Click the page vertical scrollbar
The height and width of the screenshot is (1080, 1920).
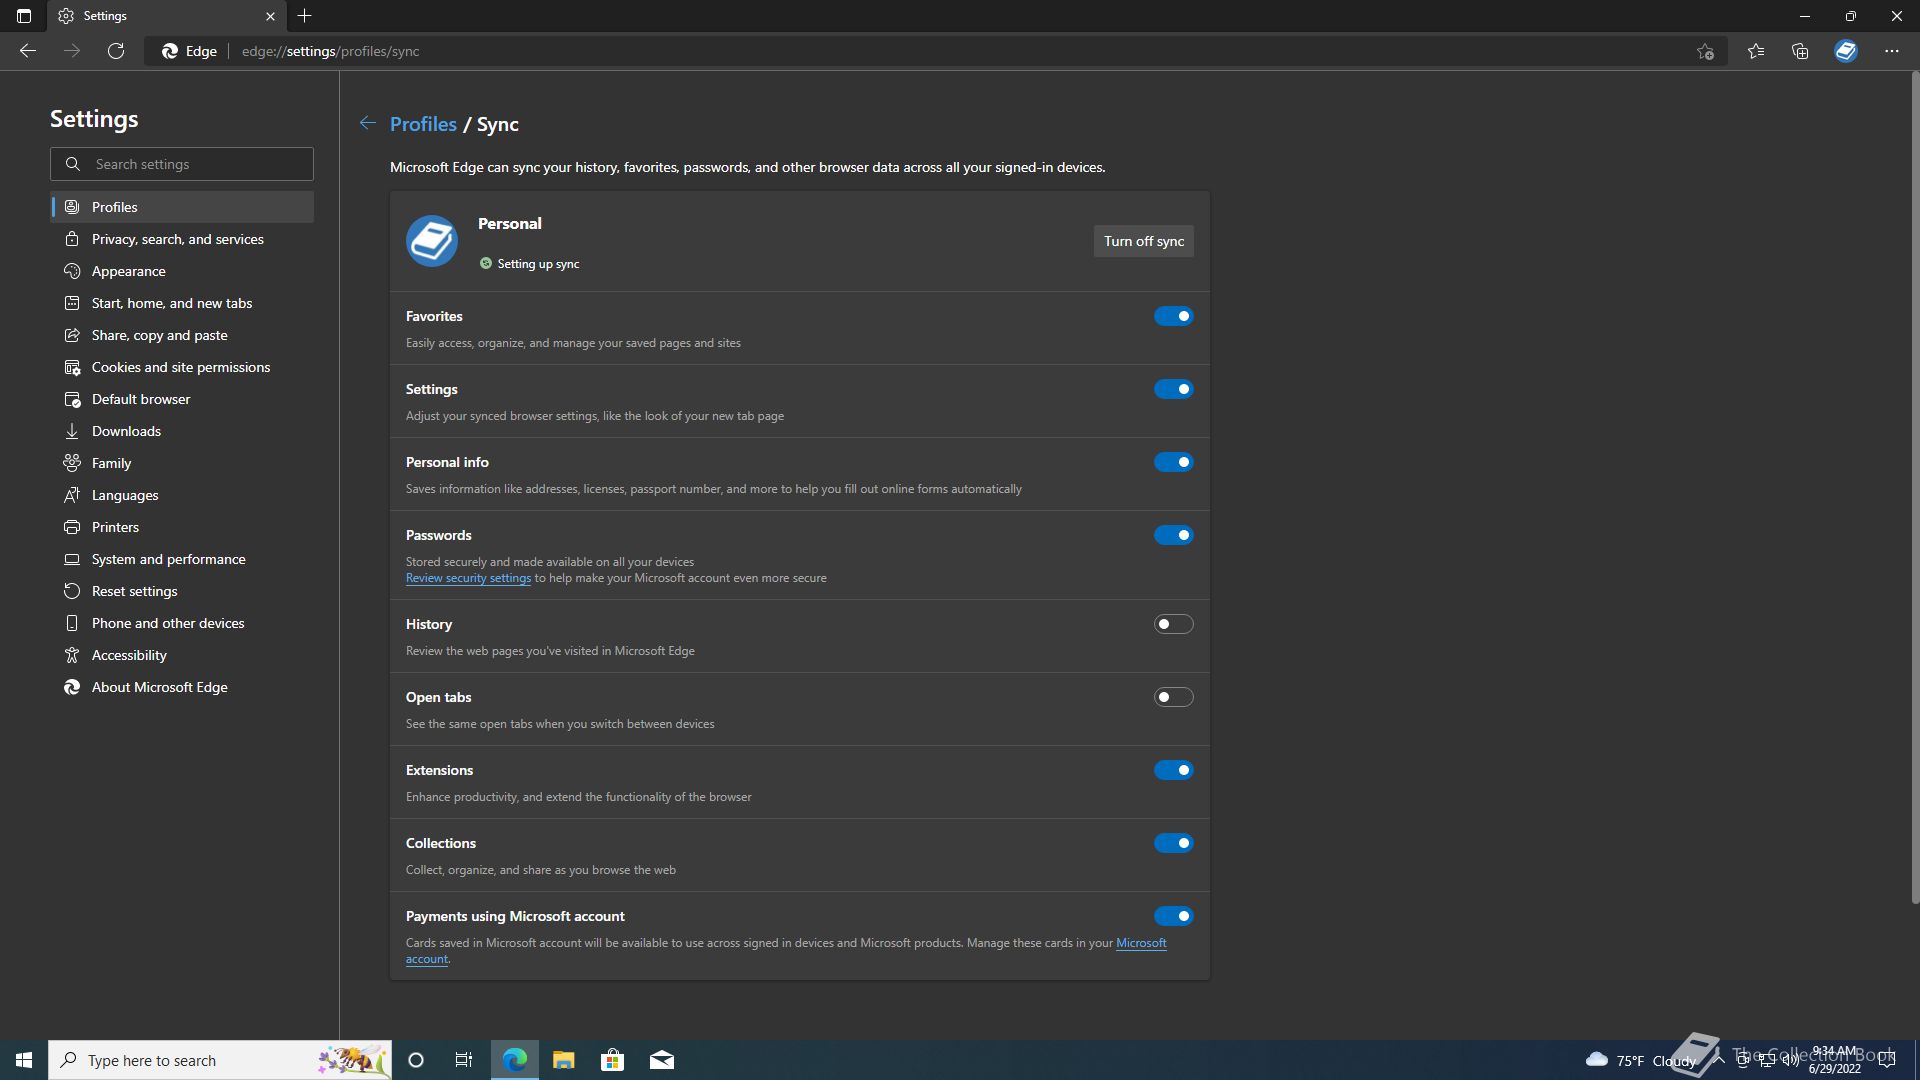(1914, 488)
